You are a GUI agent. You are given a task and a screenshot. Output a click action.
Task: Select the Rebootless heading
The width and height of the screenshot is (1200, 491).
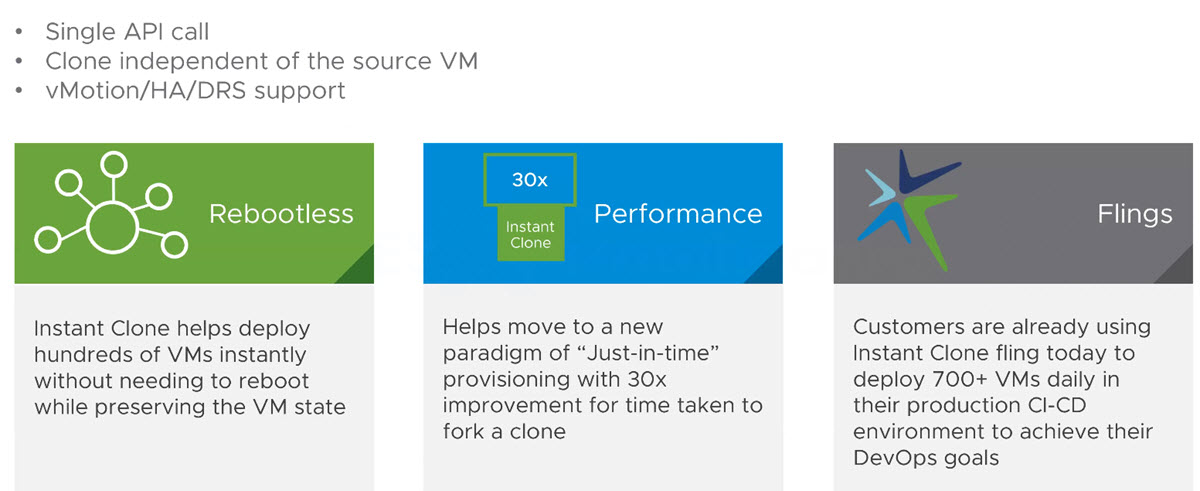pyautogui.click(x=281, y=214)
